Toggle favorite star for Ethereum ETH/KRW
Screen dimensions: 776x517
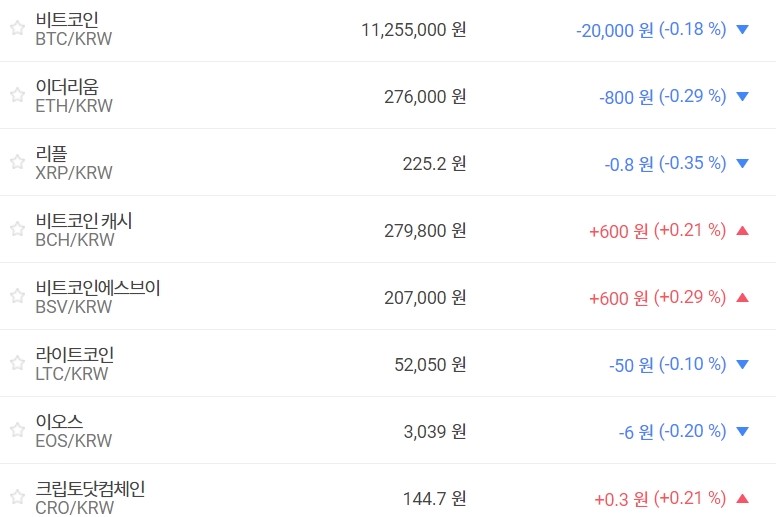[x=17, y=96]
